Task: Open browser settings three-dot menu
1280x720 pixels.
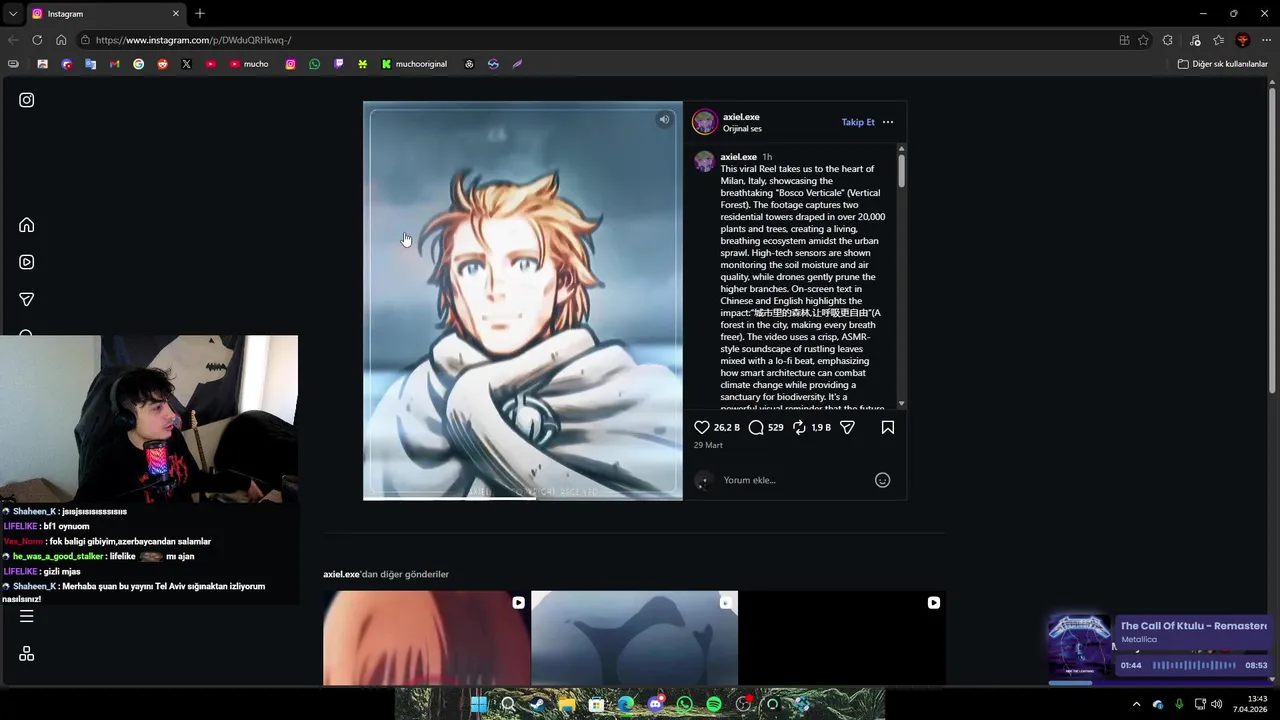Action: (1266, 40)
